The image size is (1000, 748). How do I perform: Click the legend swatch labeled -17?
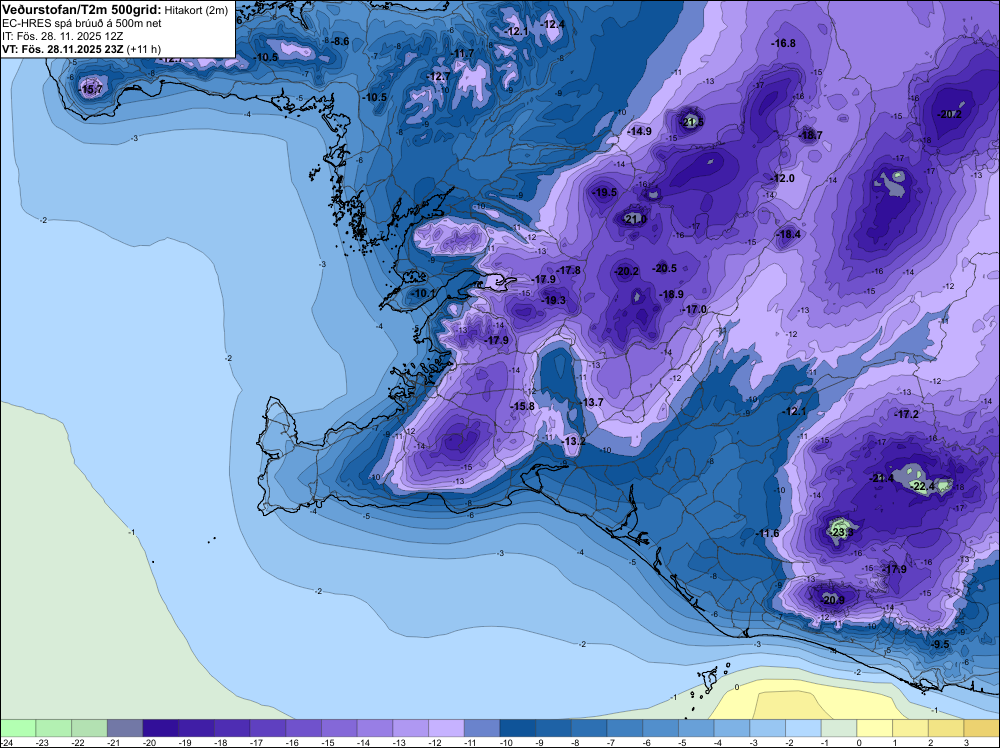(268, 728)
